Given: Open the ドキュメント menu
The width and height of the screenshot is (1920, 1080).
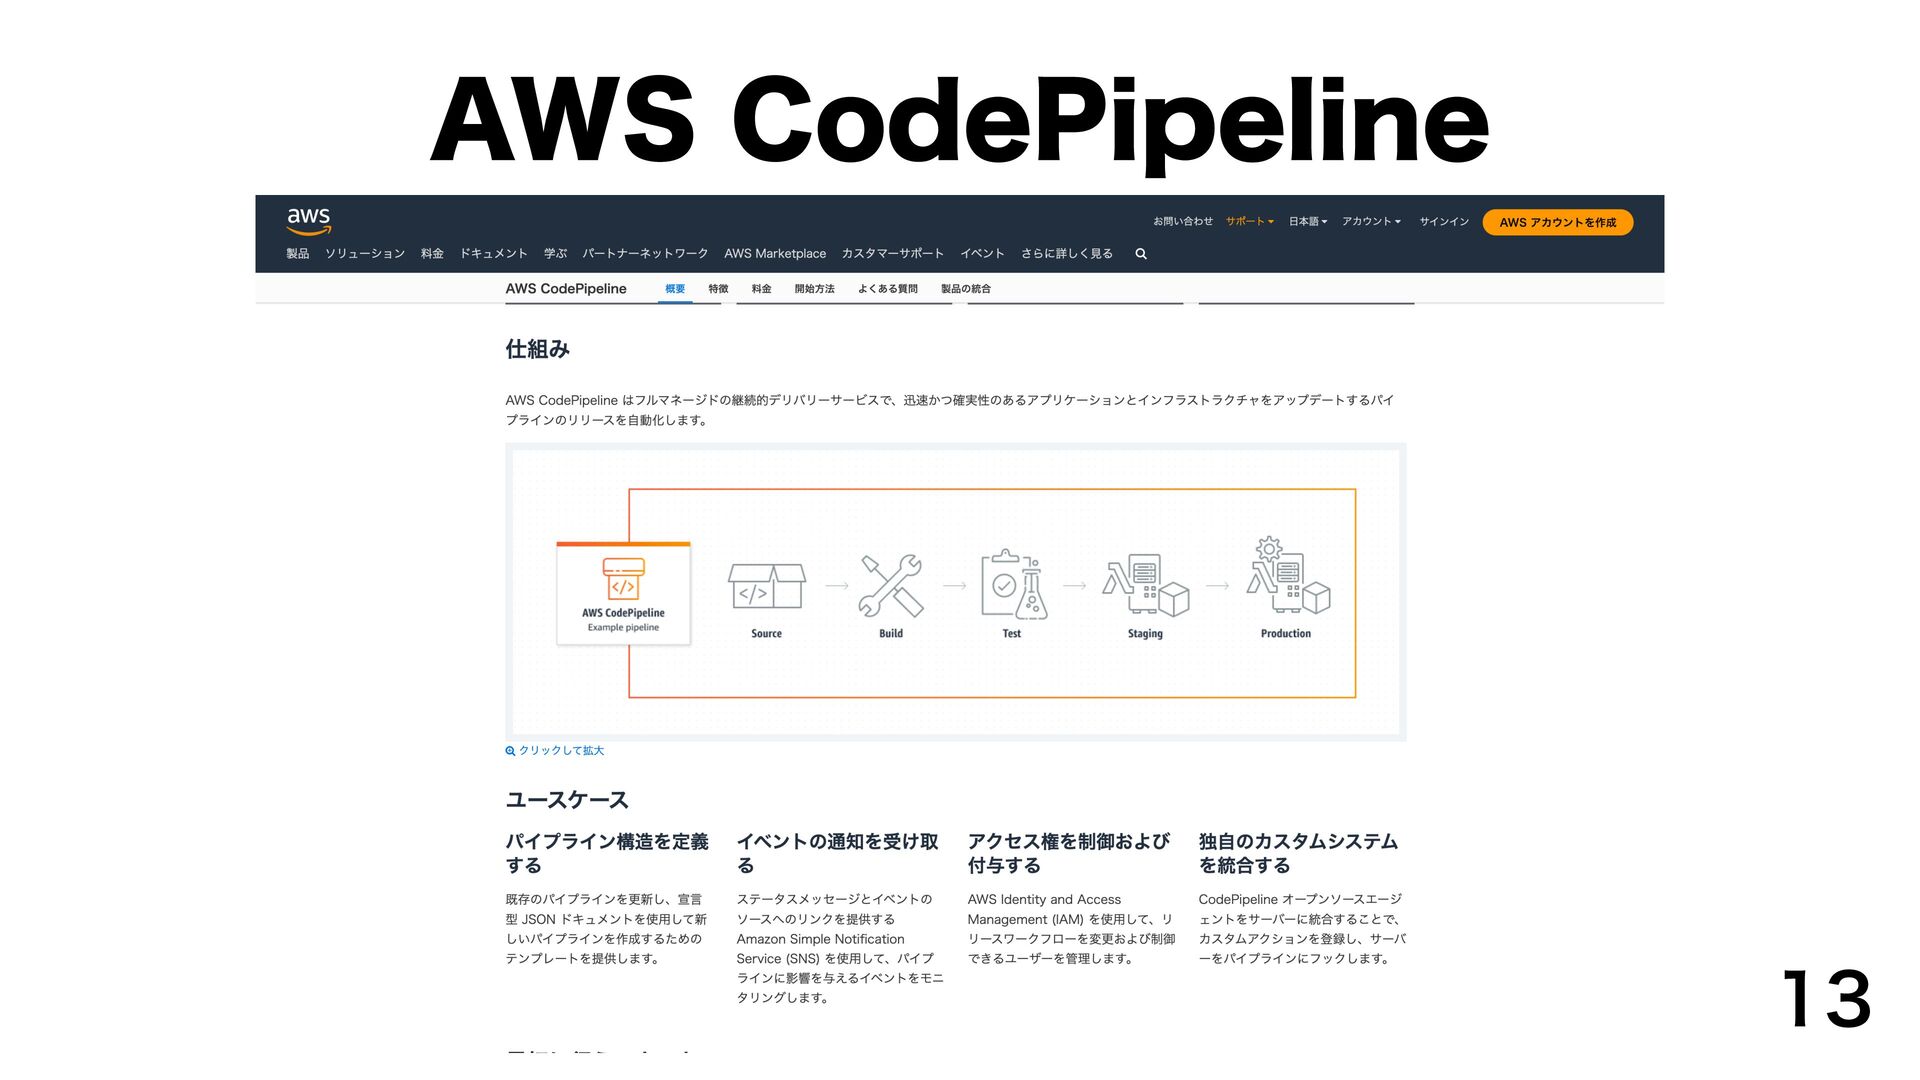Looking at the screenshot, I should 493,254.
